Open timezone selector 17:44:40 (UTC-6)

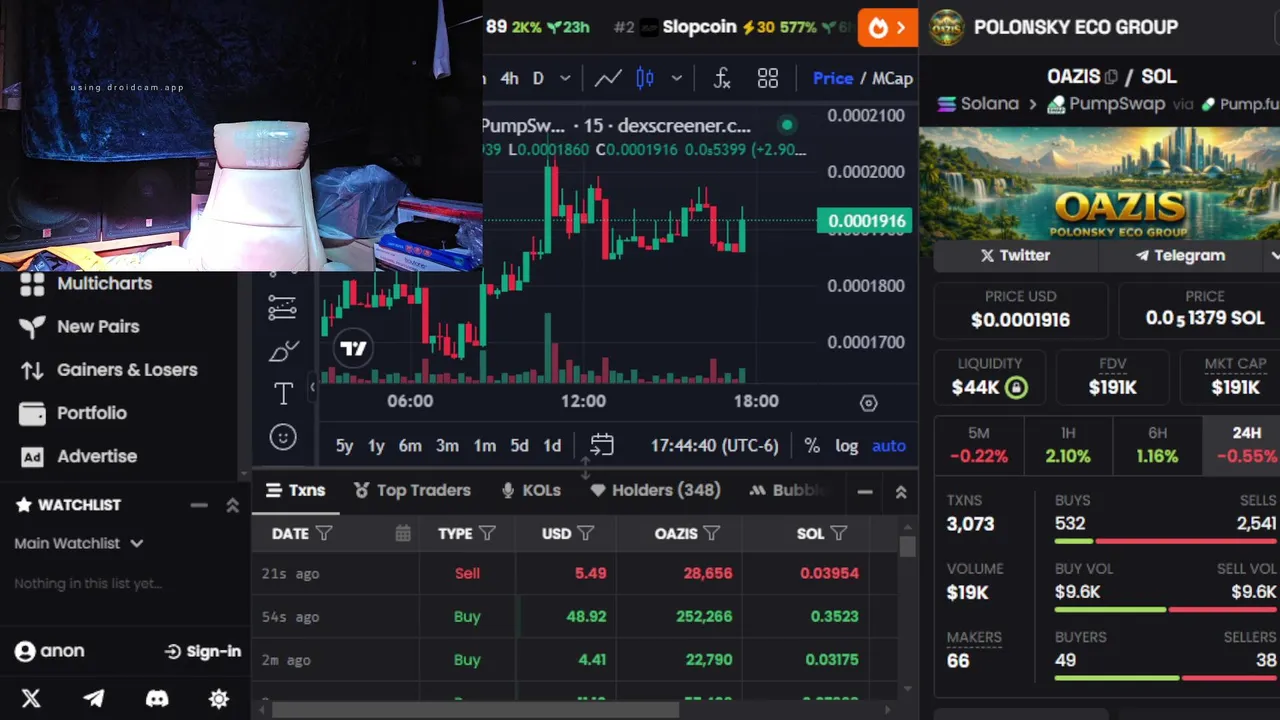[714, 446]
